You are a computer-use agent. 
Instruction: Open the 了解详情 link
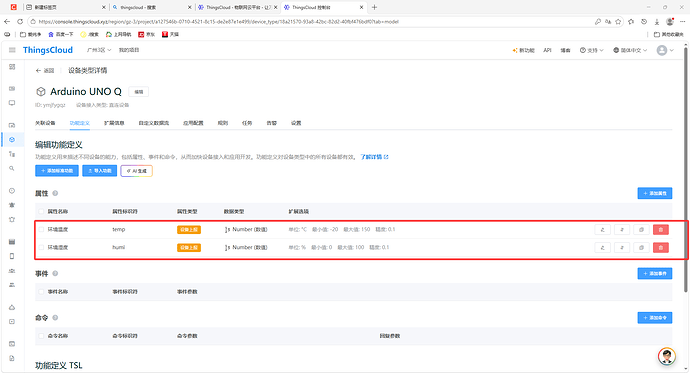374,157
